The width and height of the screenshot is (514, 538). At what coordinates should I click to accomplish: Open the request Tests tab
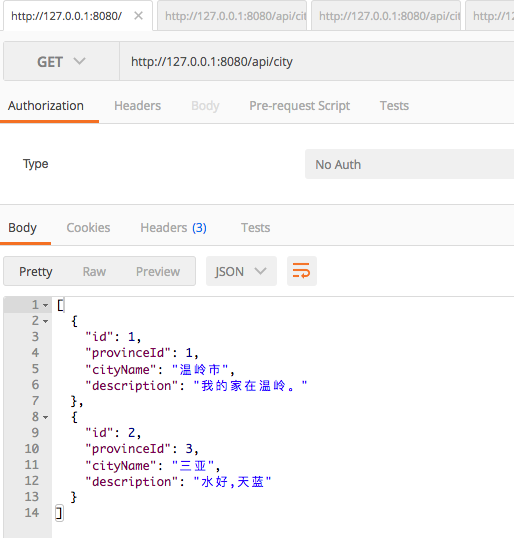394,106
